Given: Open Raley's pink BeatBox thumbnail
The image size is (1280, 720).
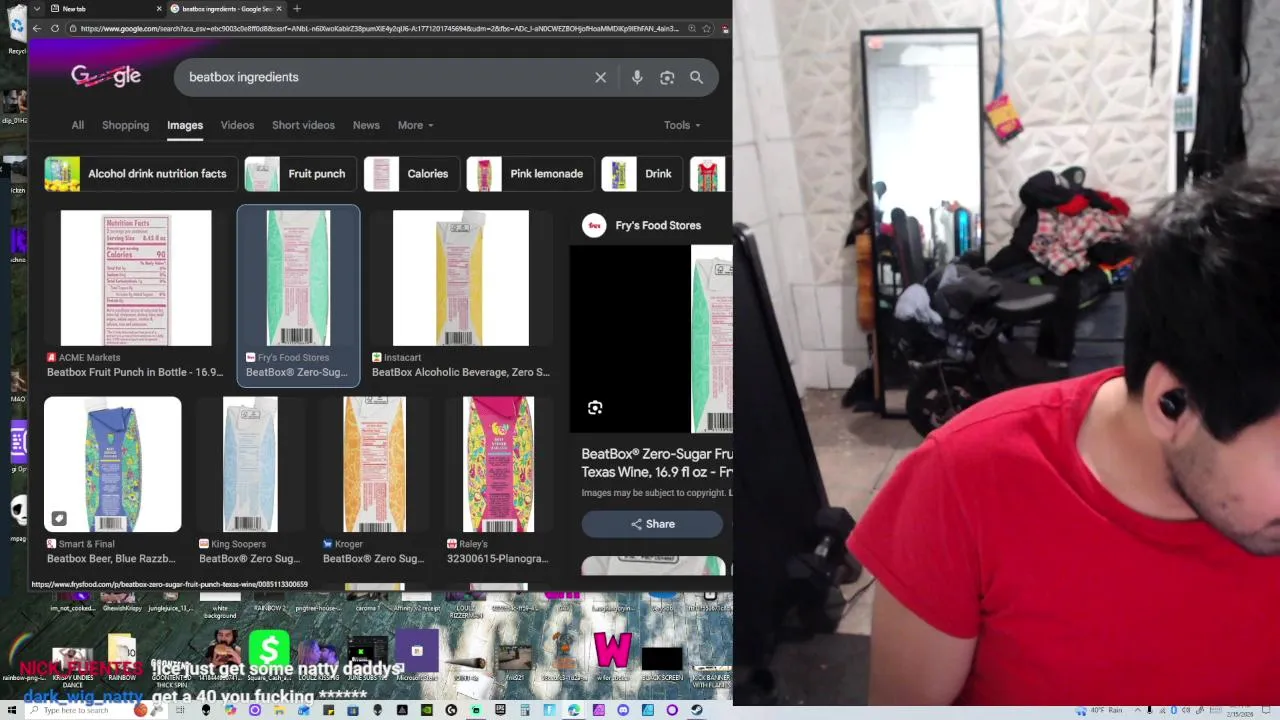Looking at the screenshot, I should pyautogui.click(x=498, y=464).
